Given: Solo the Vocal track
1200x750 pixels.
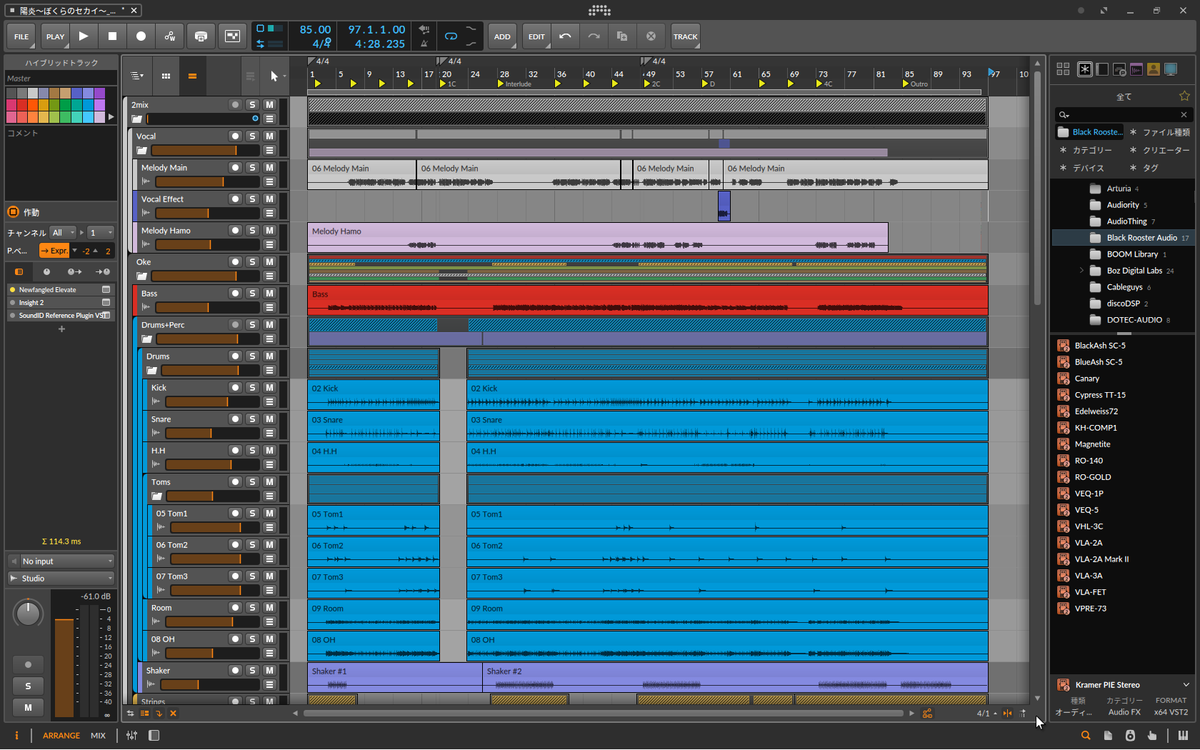Looking at the screenshot, I should 252,136.
